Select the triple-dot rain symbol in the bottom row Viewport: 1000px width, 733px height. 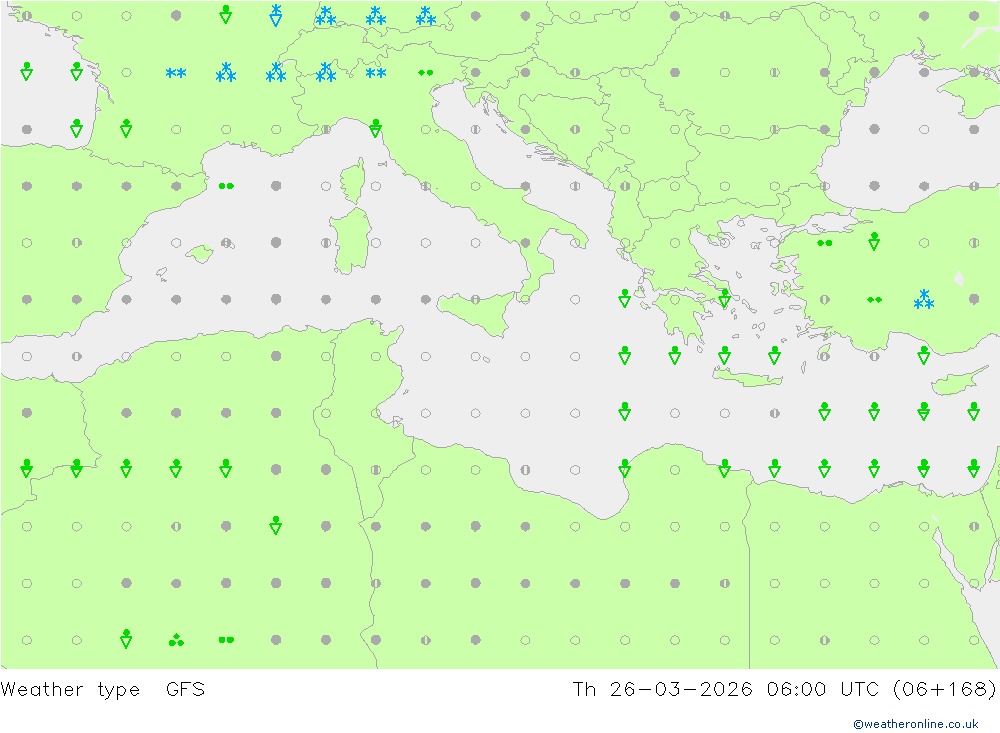176,639
